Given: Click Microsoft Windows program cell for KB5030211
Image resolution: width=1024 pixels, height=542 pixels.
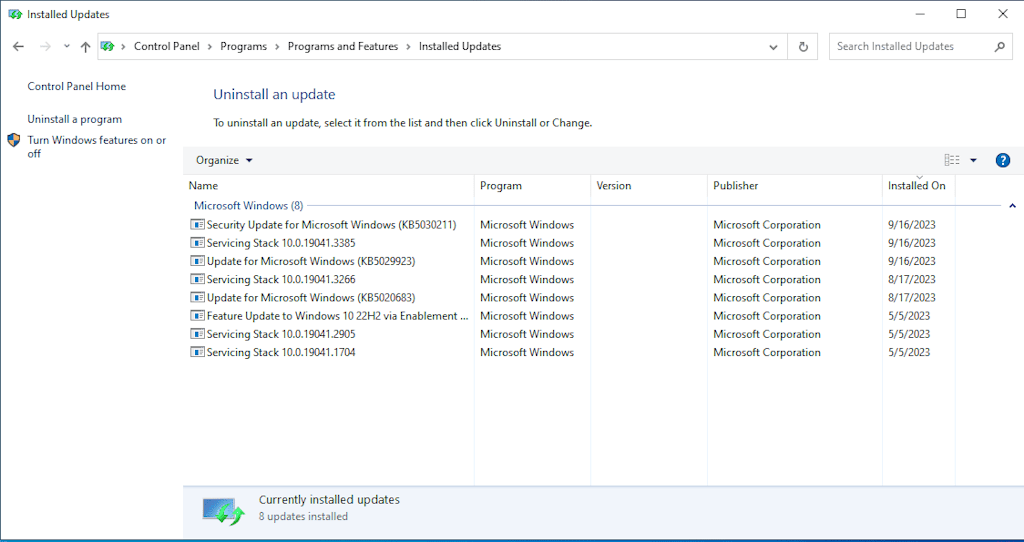Looking at the screenshot, I should [x=527, y=225].
